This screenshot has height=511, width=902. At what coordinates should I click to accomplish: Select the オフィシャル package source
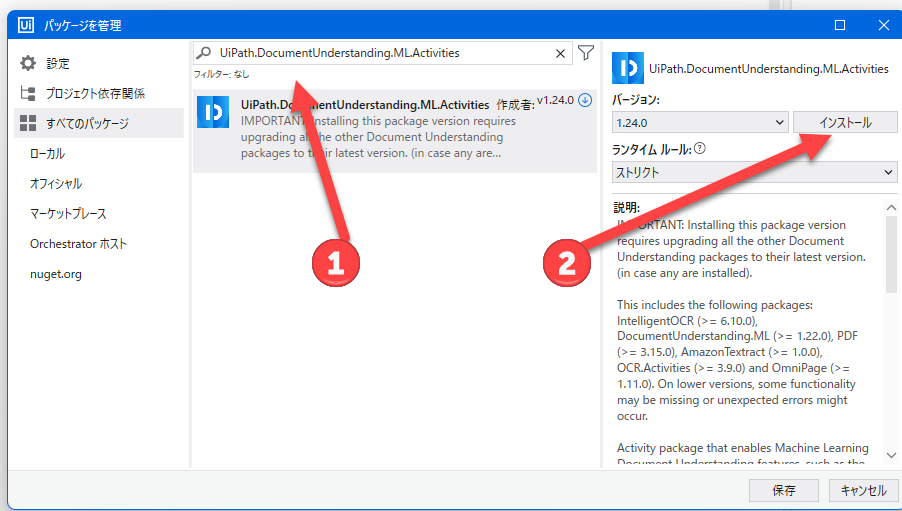pyautogui.click(x=56, y=184)
